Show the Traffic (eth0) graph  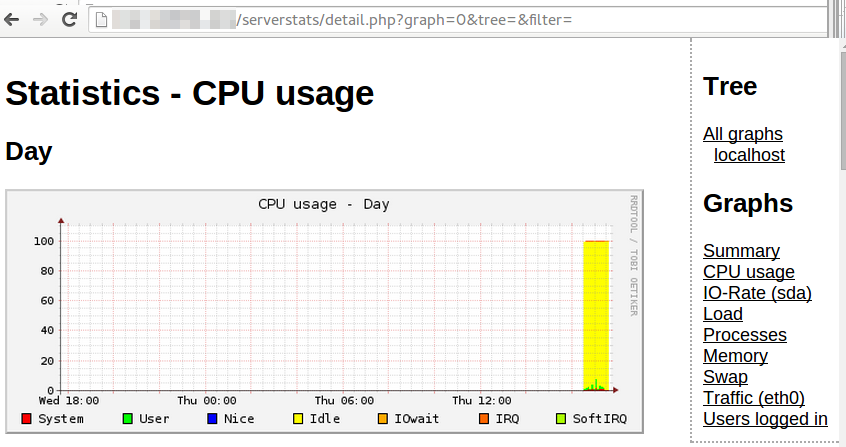click(754, 398)
